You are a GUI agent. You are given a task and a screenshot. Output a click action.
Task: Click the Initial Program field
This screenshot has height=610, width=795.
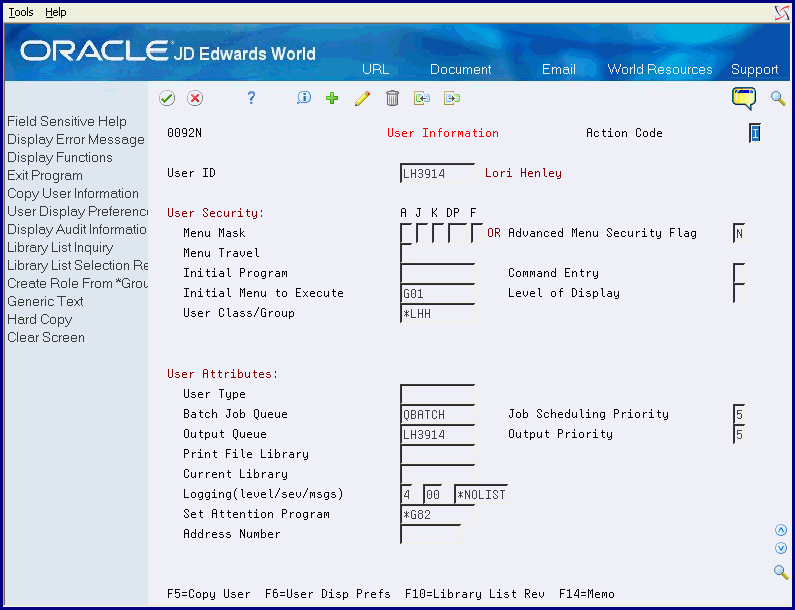[x=437, y=273]
